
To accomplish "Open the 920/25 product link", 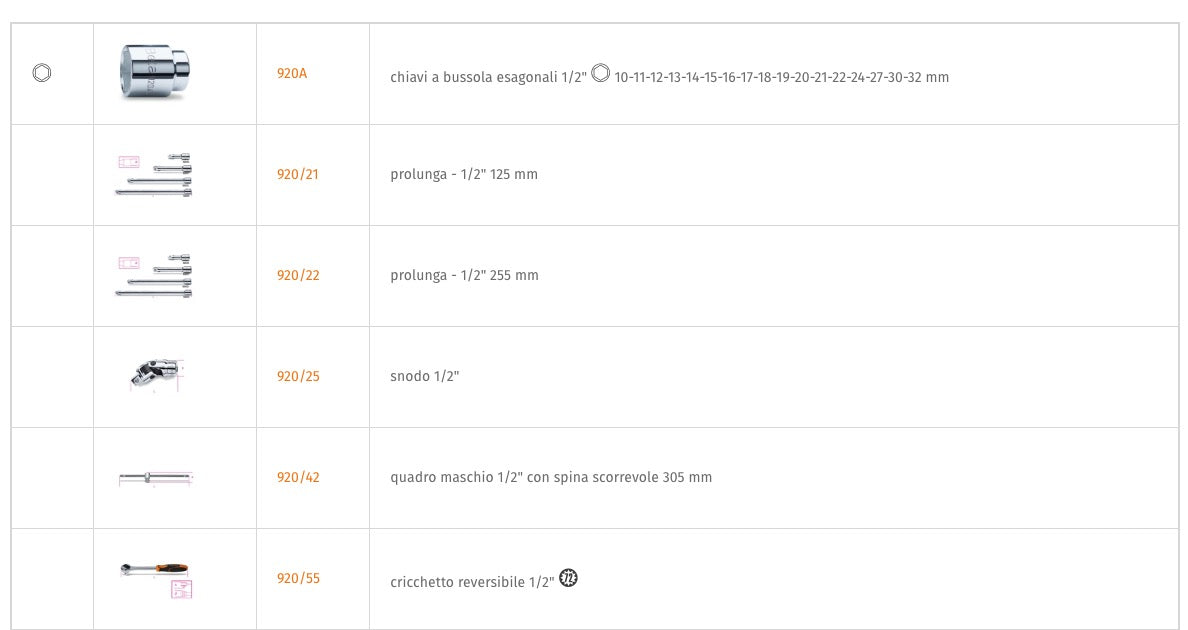I will (x=298, y=376).
